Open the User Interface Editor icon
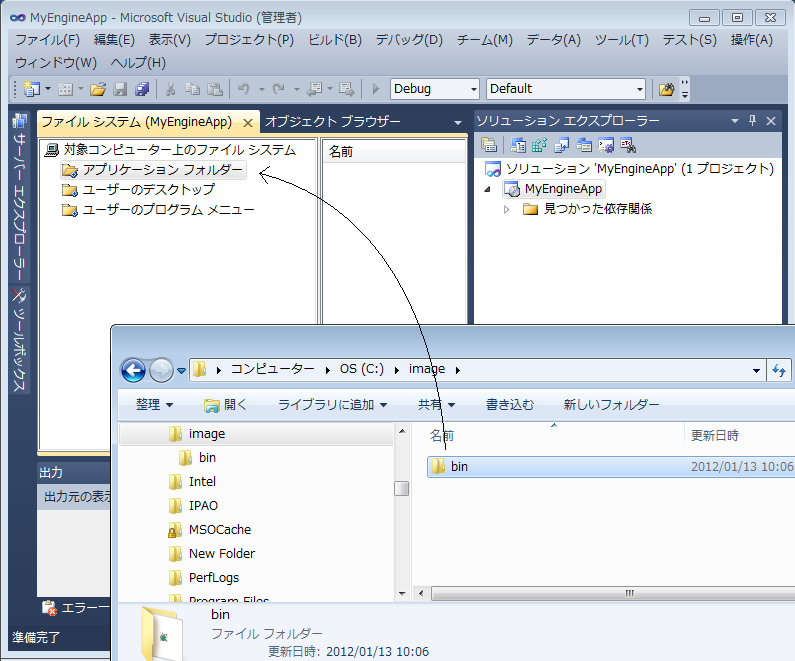795x661 pixels. (584, 145)
